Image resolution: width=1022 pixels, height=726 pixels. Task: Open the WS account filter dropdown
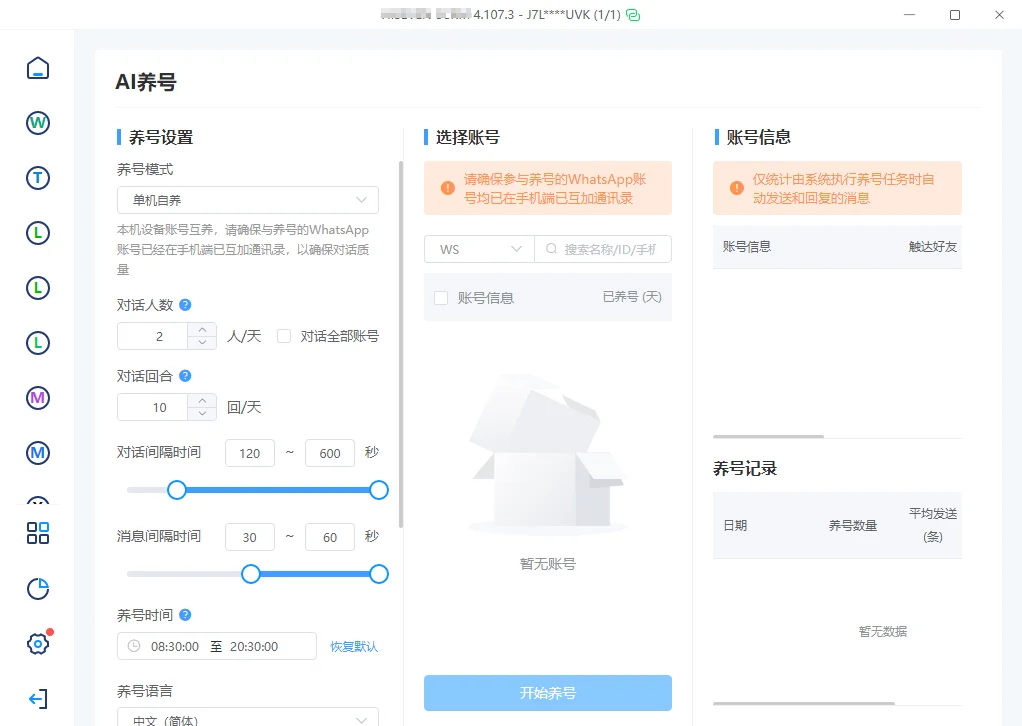pyautogui.click(x=478, y=248)
